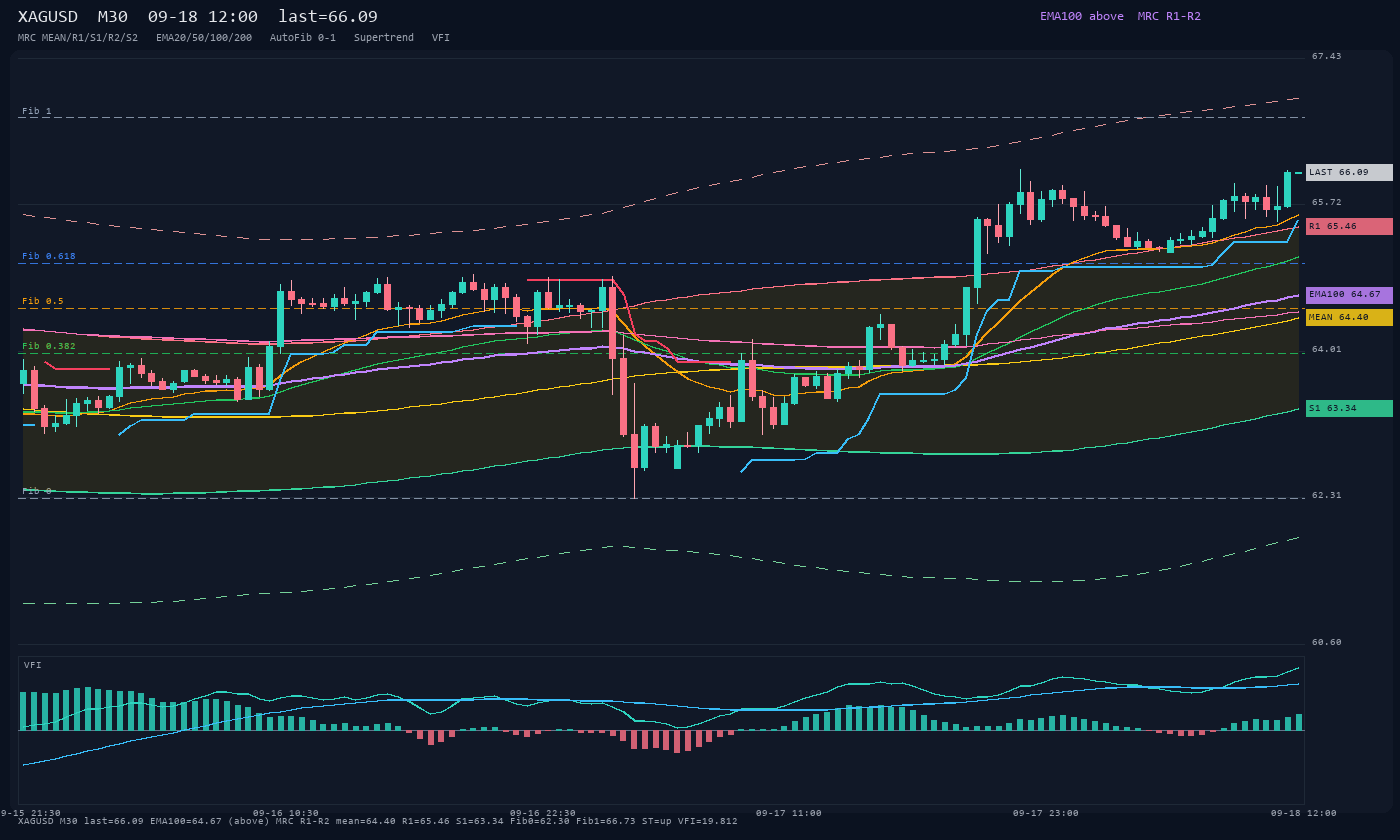Click the Fib 1 level label
Viewport: 1400px width, 840px height.
pos(37,111)
